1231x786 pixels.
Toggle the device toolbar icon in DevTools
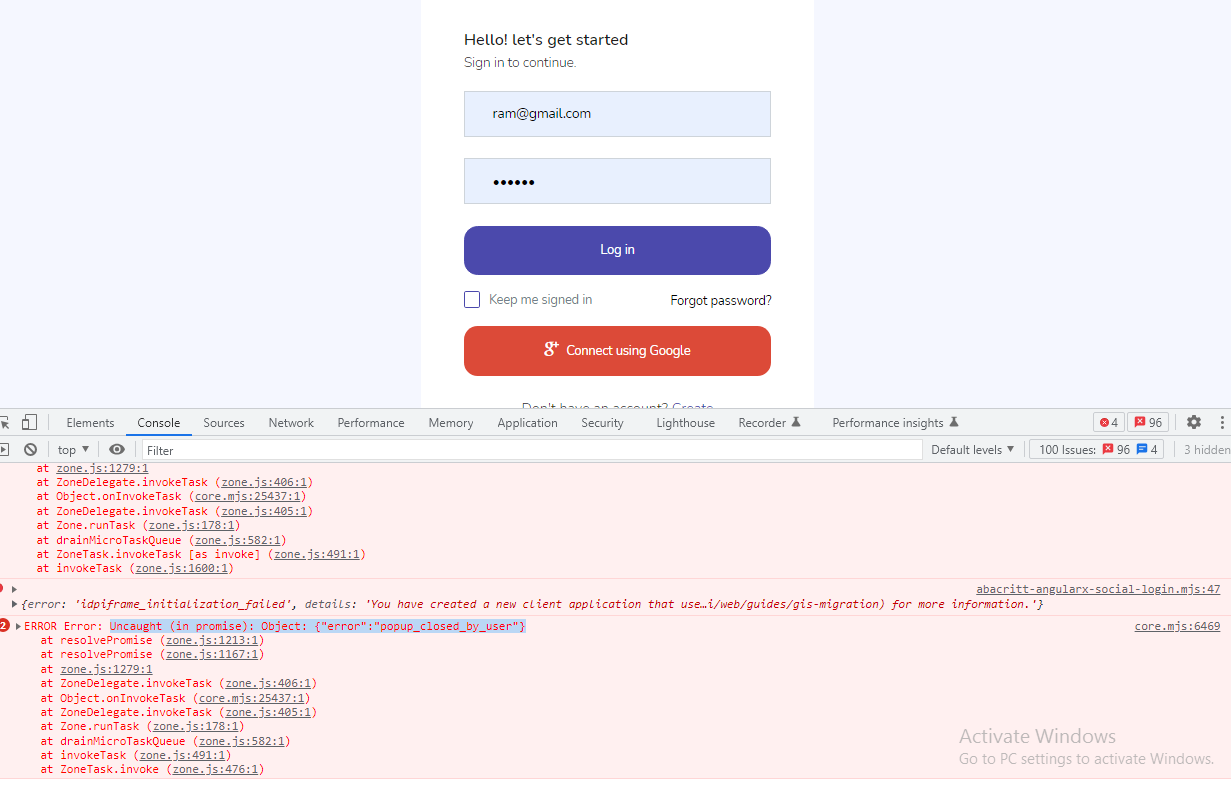pyautogui.click(x=30, y=422)
